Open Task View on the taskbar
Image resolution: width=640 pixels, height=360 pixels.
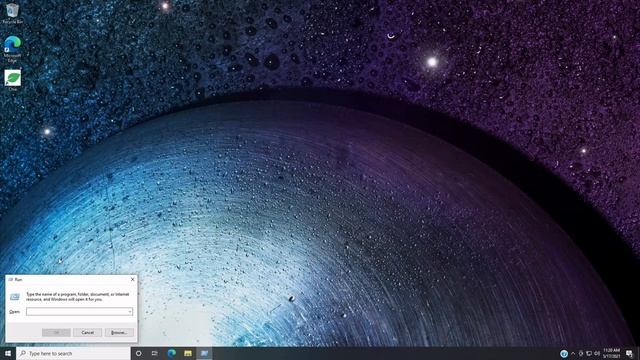tap(155, 353)
